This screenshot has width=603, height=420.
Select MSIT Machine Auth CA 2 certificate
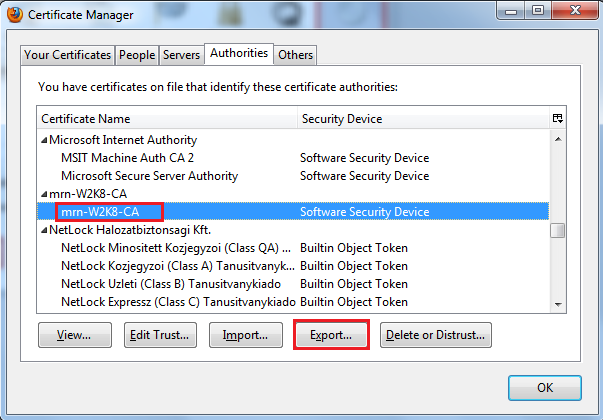pos(127,158)
